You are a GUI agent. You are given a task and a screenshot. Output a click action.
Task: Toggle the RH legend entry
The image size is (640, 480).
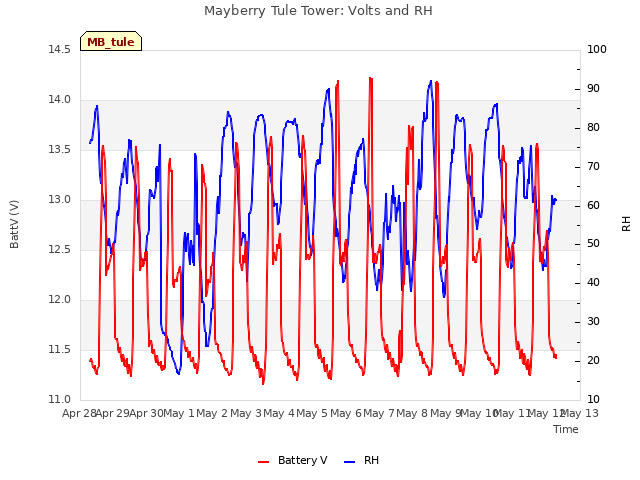(361, 460)
